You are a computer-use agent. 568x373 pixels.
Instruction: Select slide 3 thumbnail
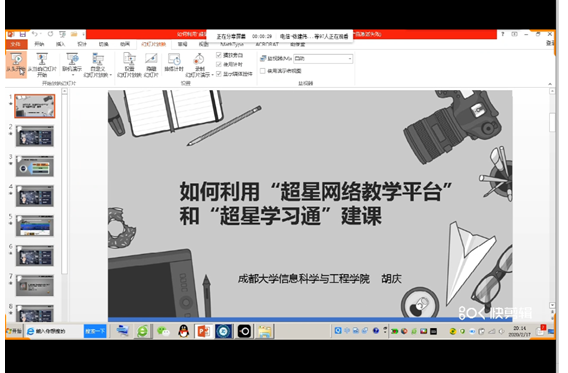[35, 166]
